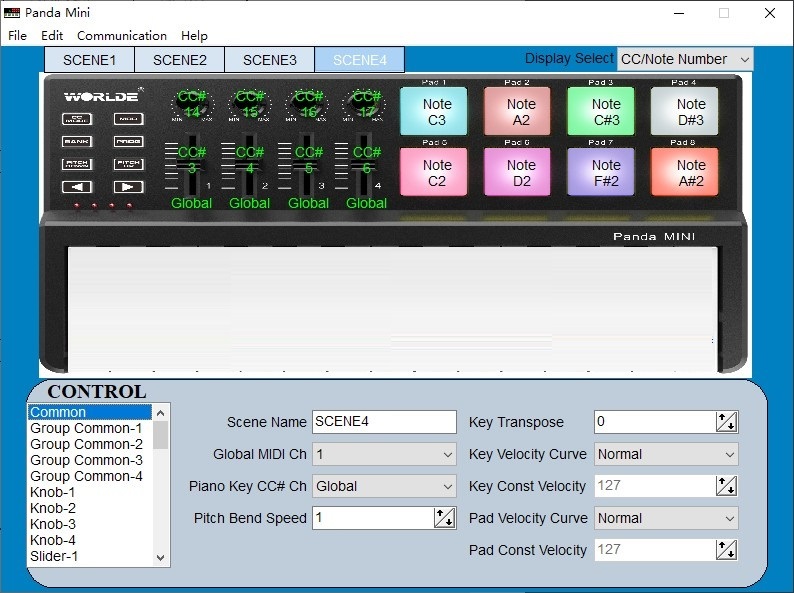Click the left PITCH button beside the arrow keys
This screenshot has height=593, width=794.
tap(77, 164)
